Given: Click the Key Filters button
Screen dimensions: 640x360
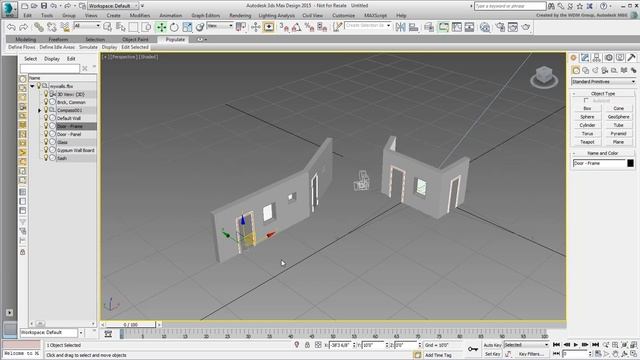Looking at the screenshot, I should coord(531,354).
